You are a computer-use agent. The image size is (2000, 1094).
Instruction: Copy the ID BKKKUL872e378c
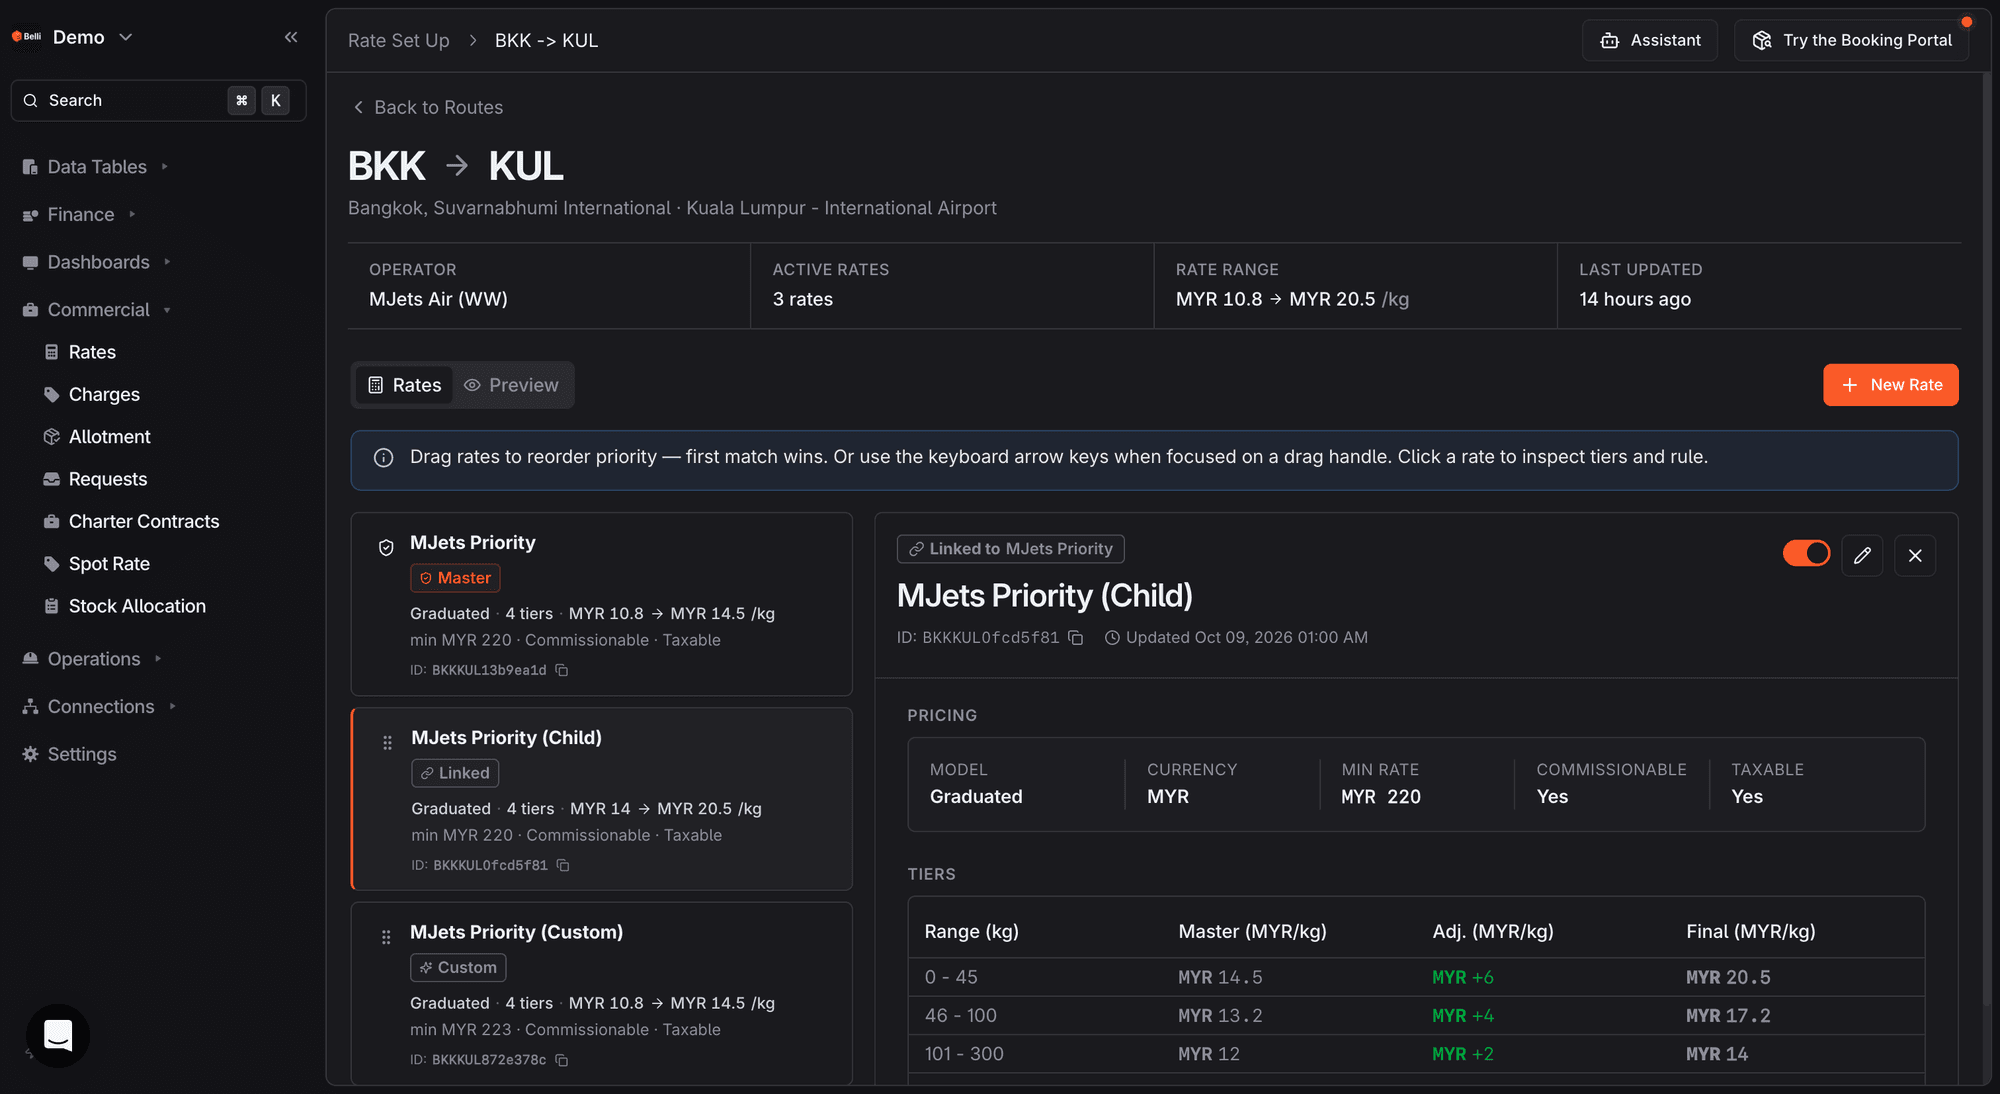click(562, 1060)
